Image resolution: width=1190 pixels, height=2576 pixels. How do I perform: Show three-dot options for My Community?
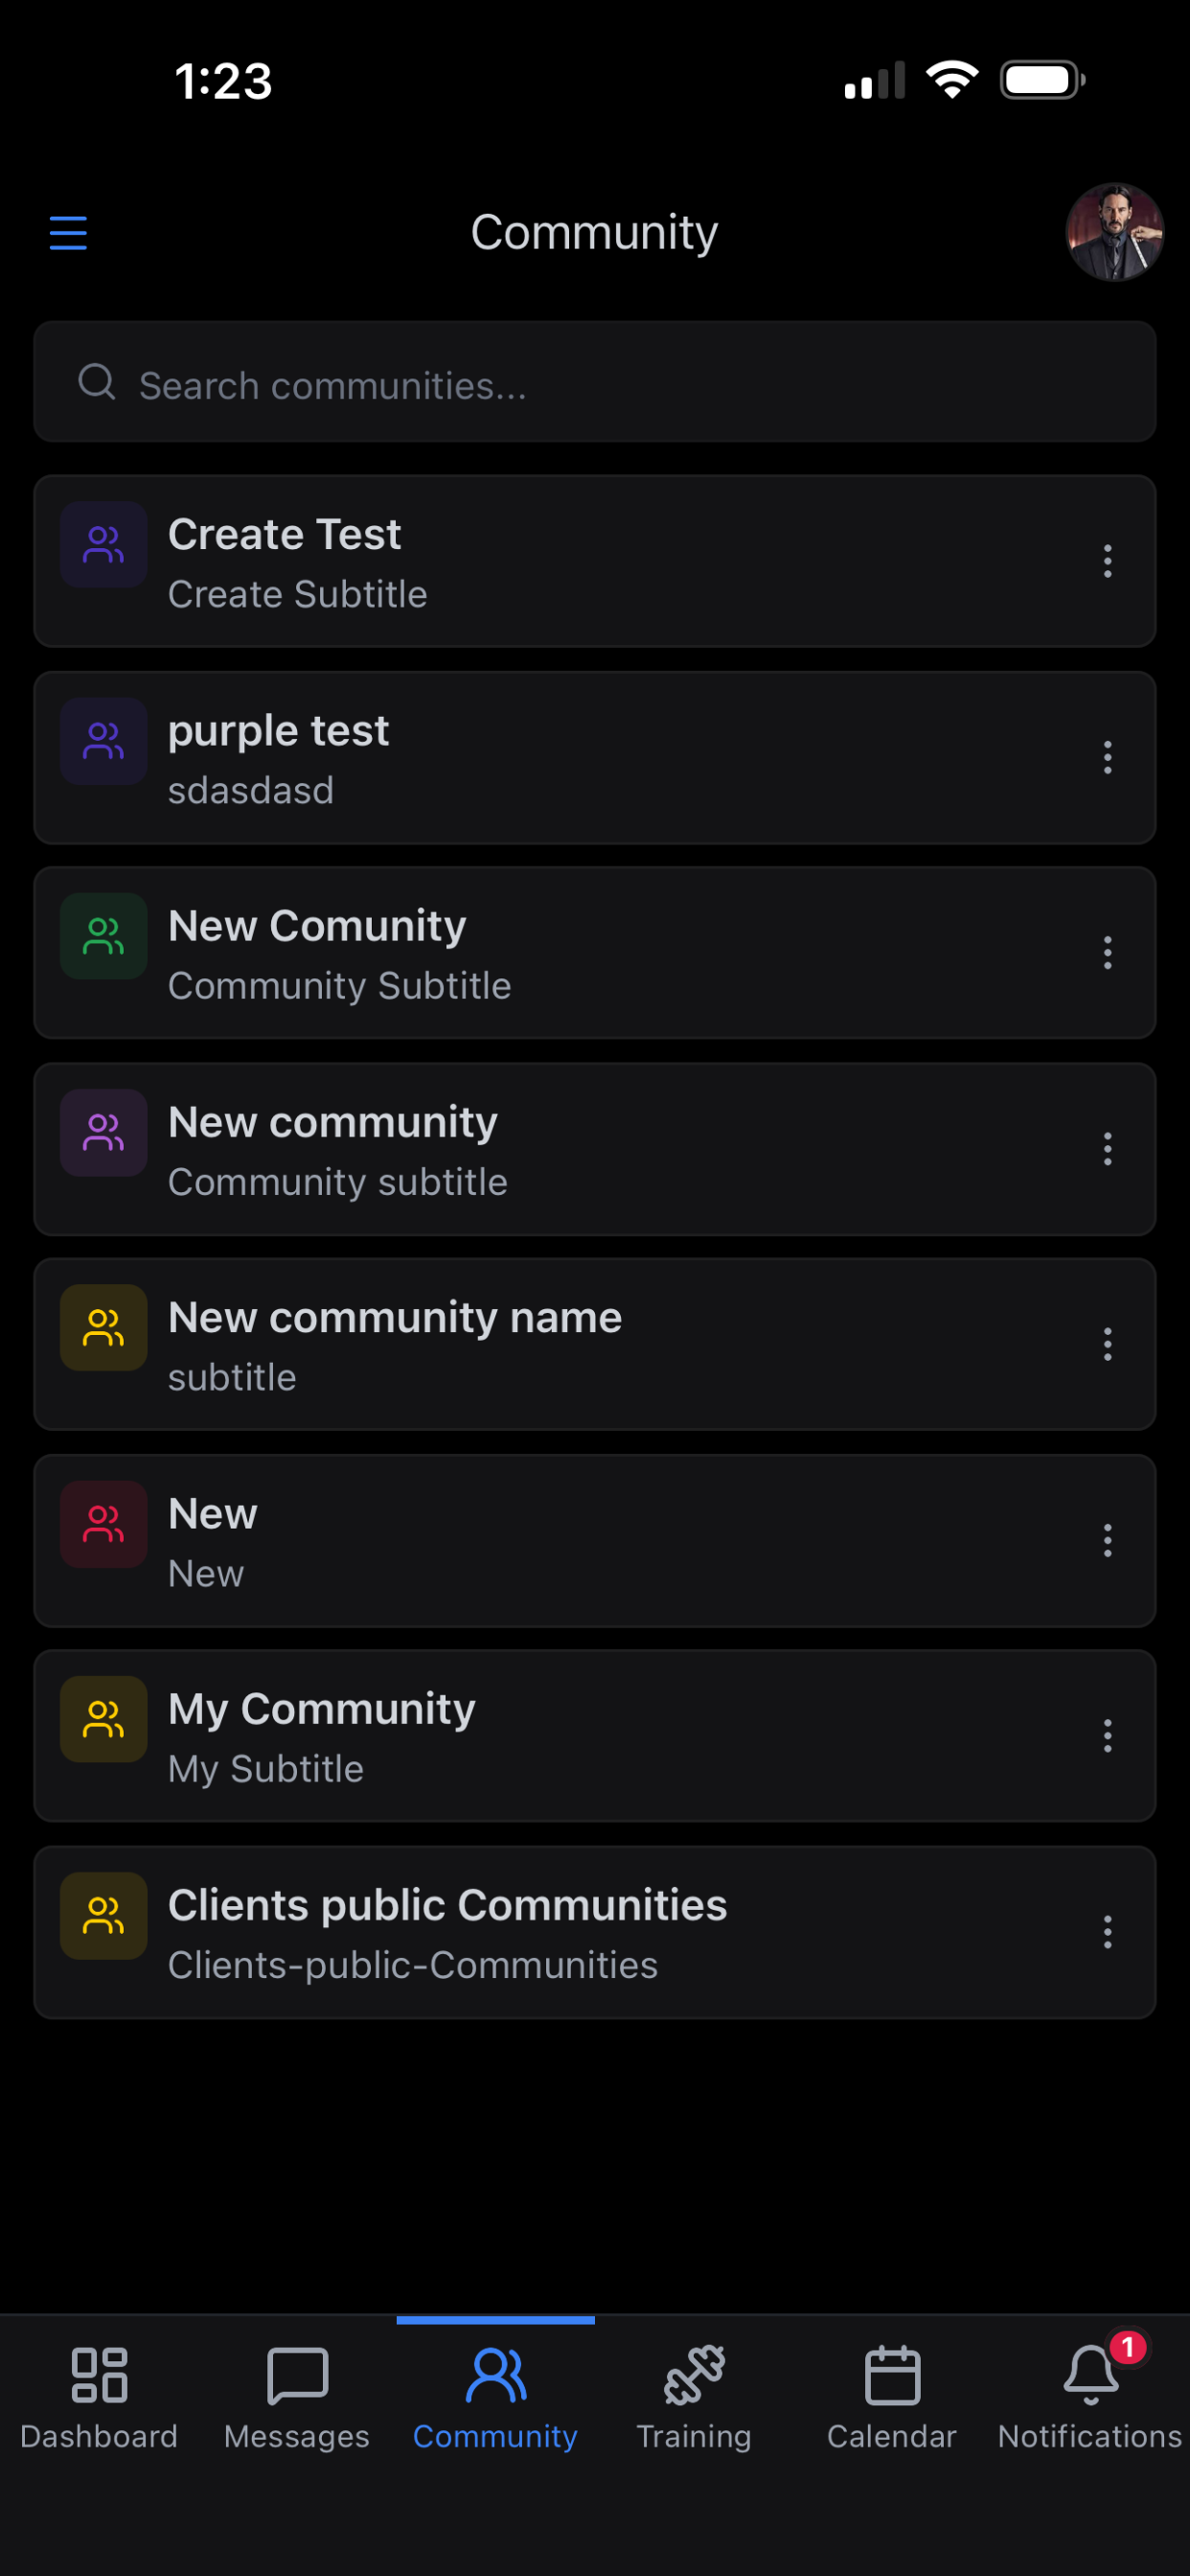[1107, 1736]
